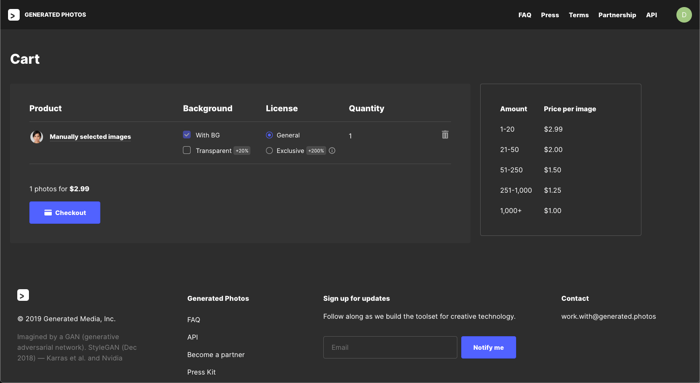Open the user avatar D menu

(683, 15)
